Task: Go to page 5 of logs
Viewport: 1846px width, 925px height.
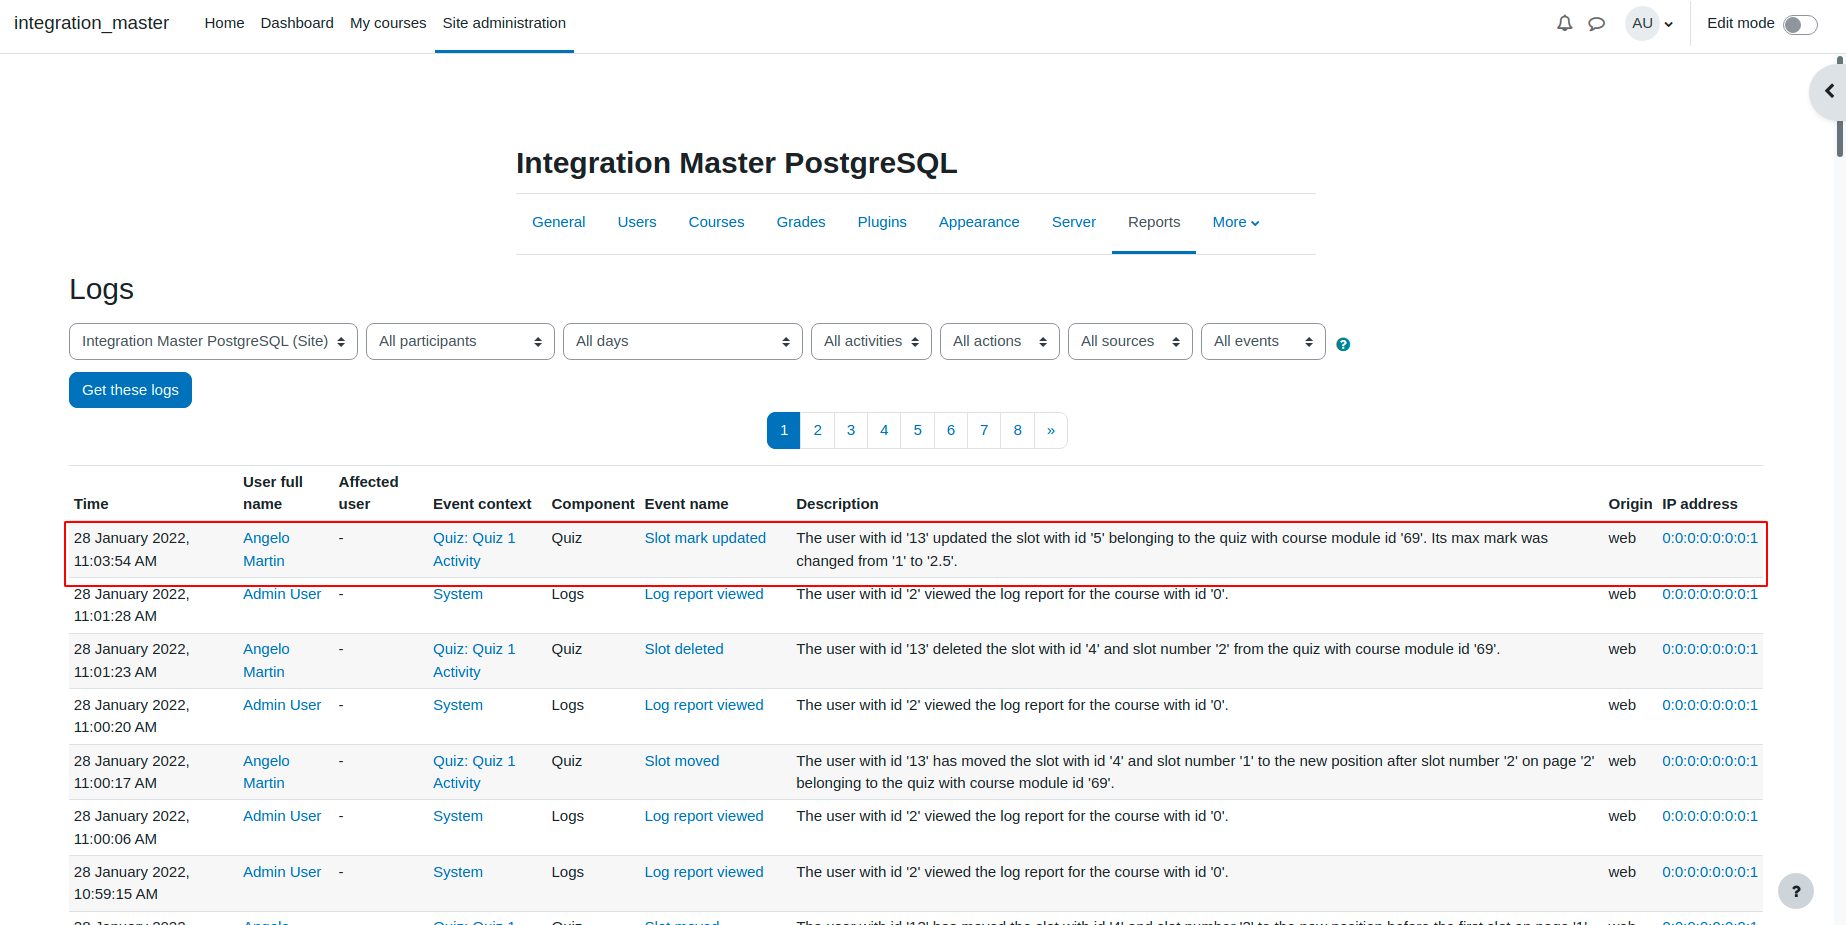Action: (917, 430)
